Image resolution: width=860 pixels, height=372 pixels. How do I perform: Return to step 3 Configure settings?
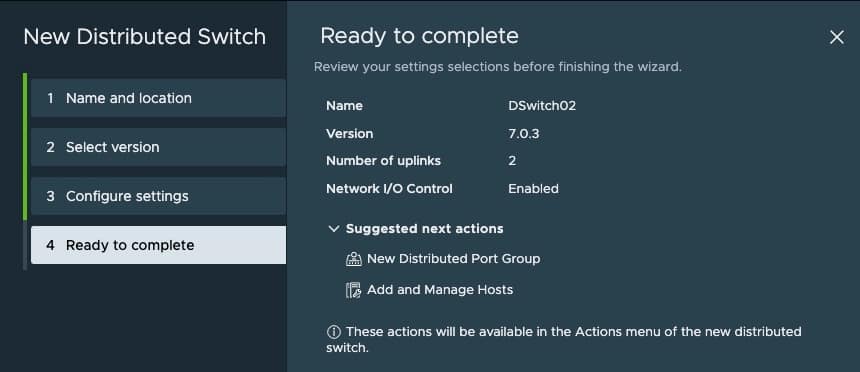[x=158, y=196]
